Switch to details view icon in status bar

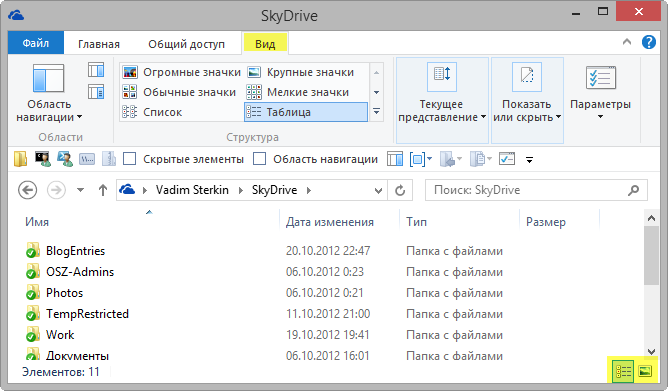623,371
